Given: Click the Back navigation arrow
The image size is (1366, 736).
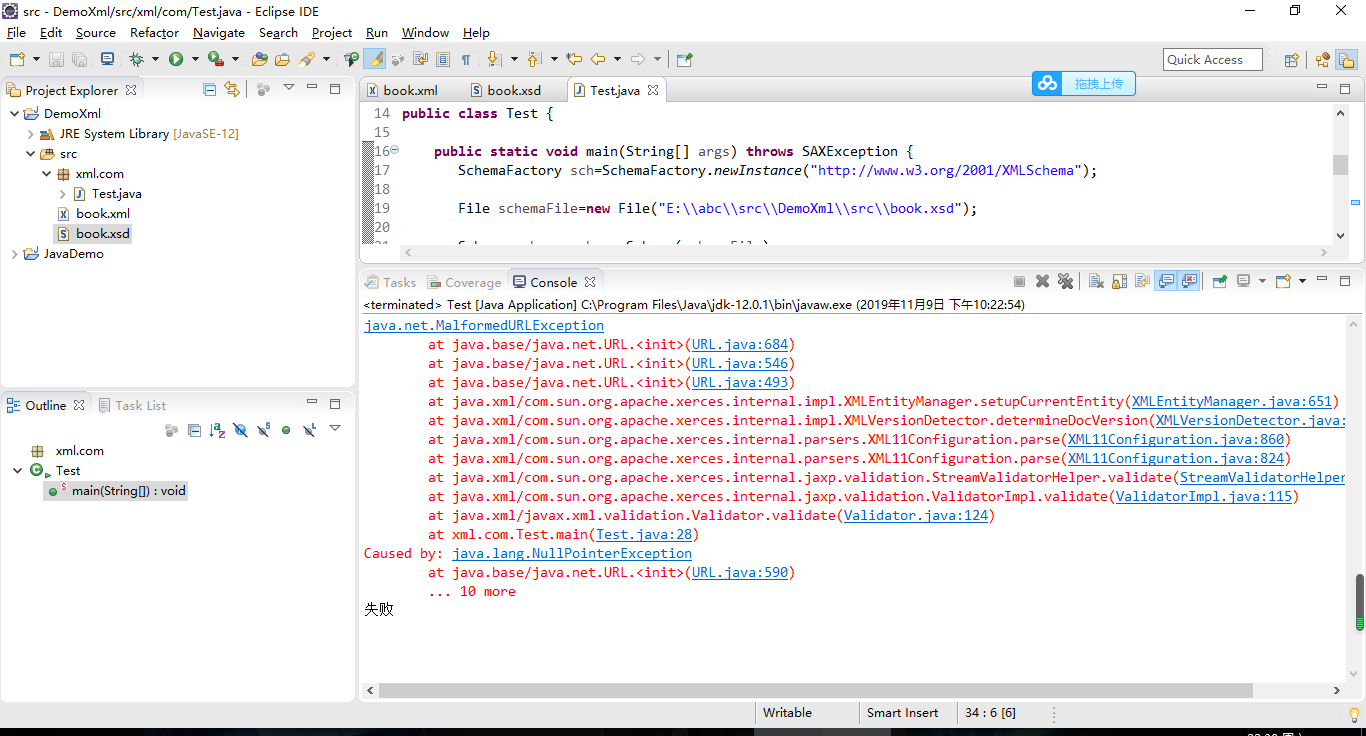Looking at the screenshot, I should tap(597, 60).
